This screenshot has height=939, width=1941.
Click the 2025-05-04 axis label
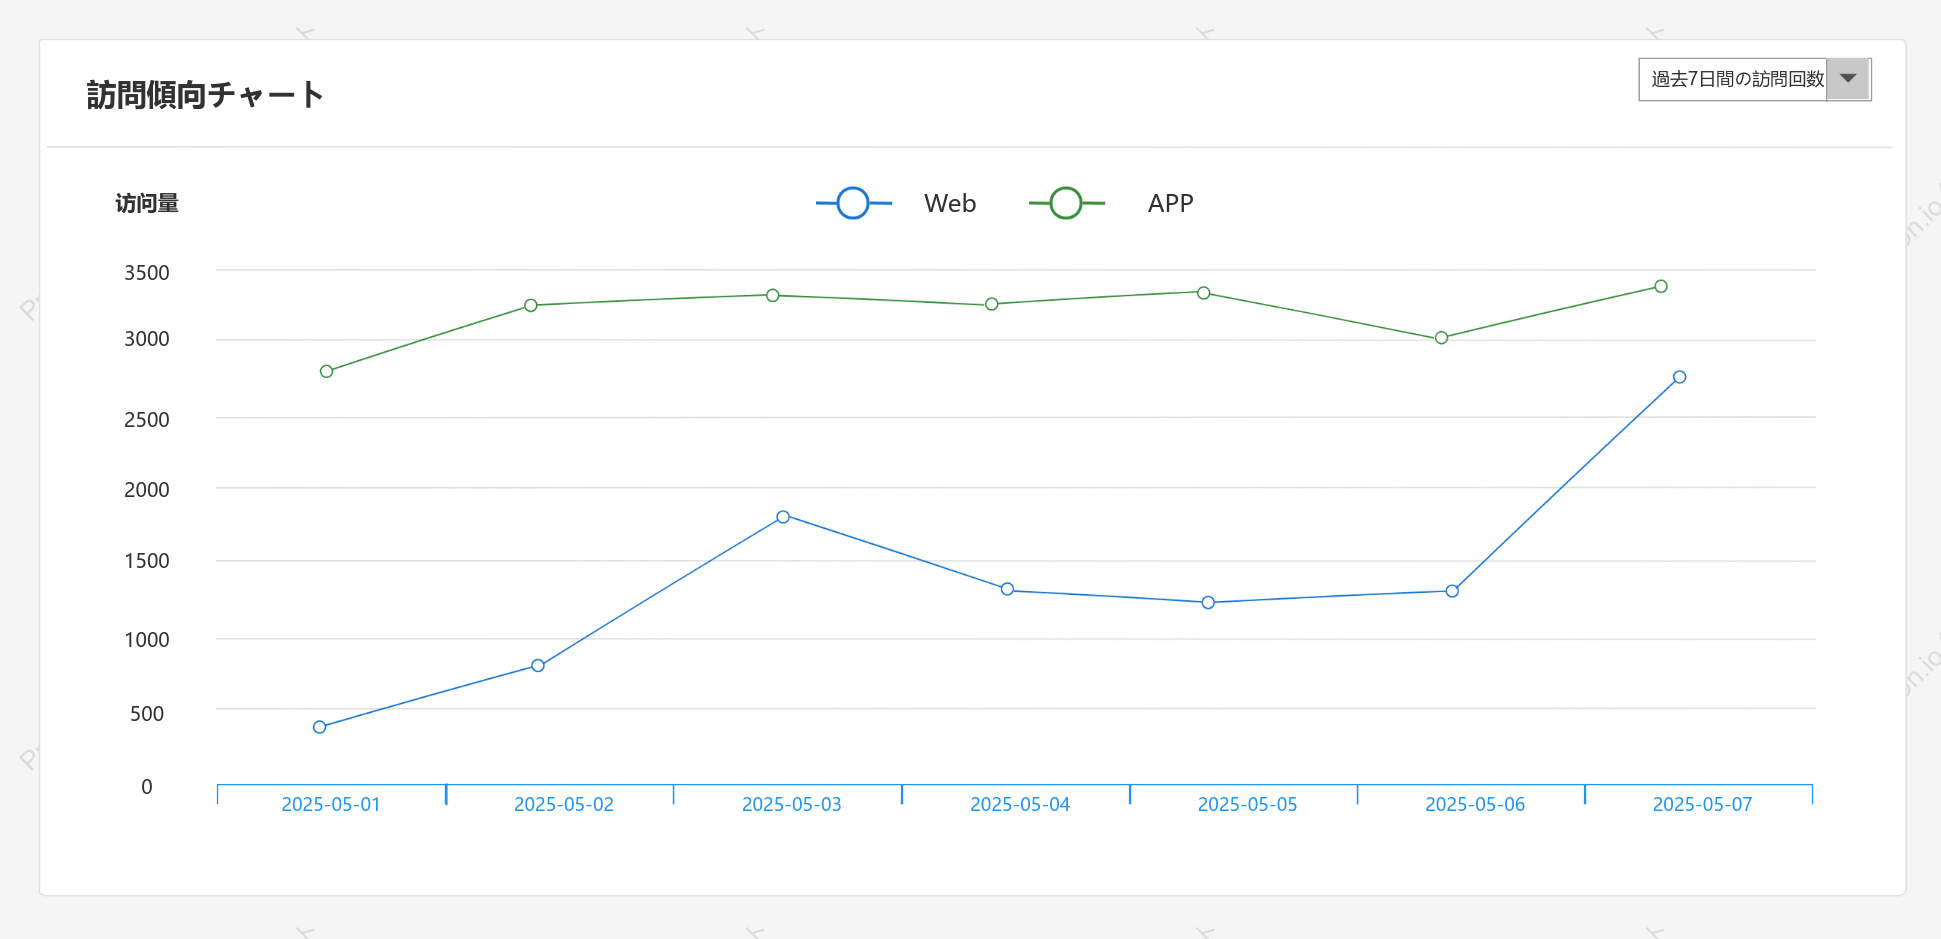tap(1020, 805)
